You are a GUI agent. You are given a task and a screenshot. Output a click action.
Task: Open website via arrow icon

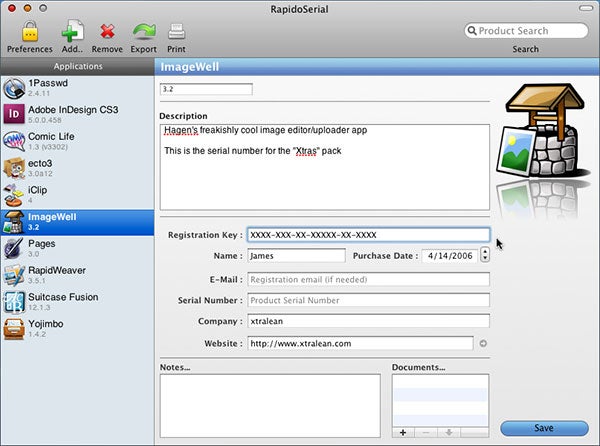point(483,343)
